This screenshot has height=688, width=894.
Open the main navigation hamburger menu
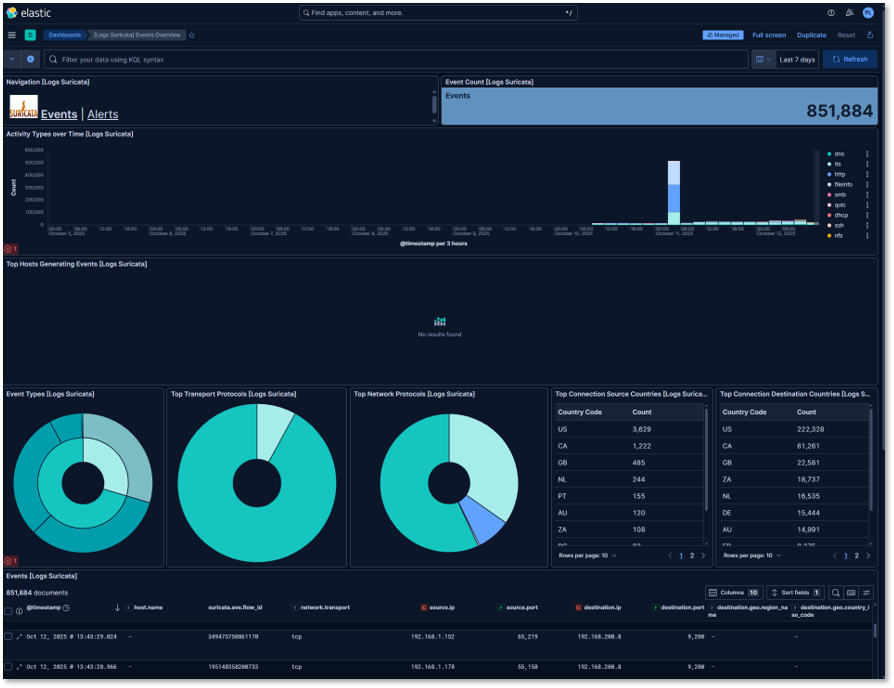coord(10,34)
